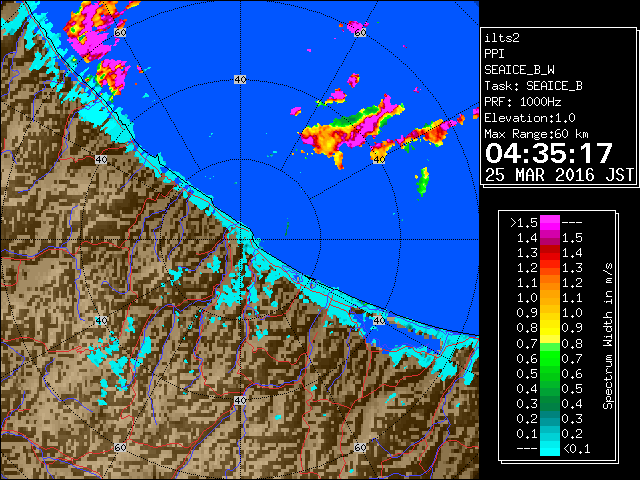Viewport: 640px width, 480px height.
Task: Click the "60" ring label beside the northwest magenta echoes
Action: (x=120, y=33)
